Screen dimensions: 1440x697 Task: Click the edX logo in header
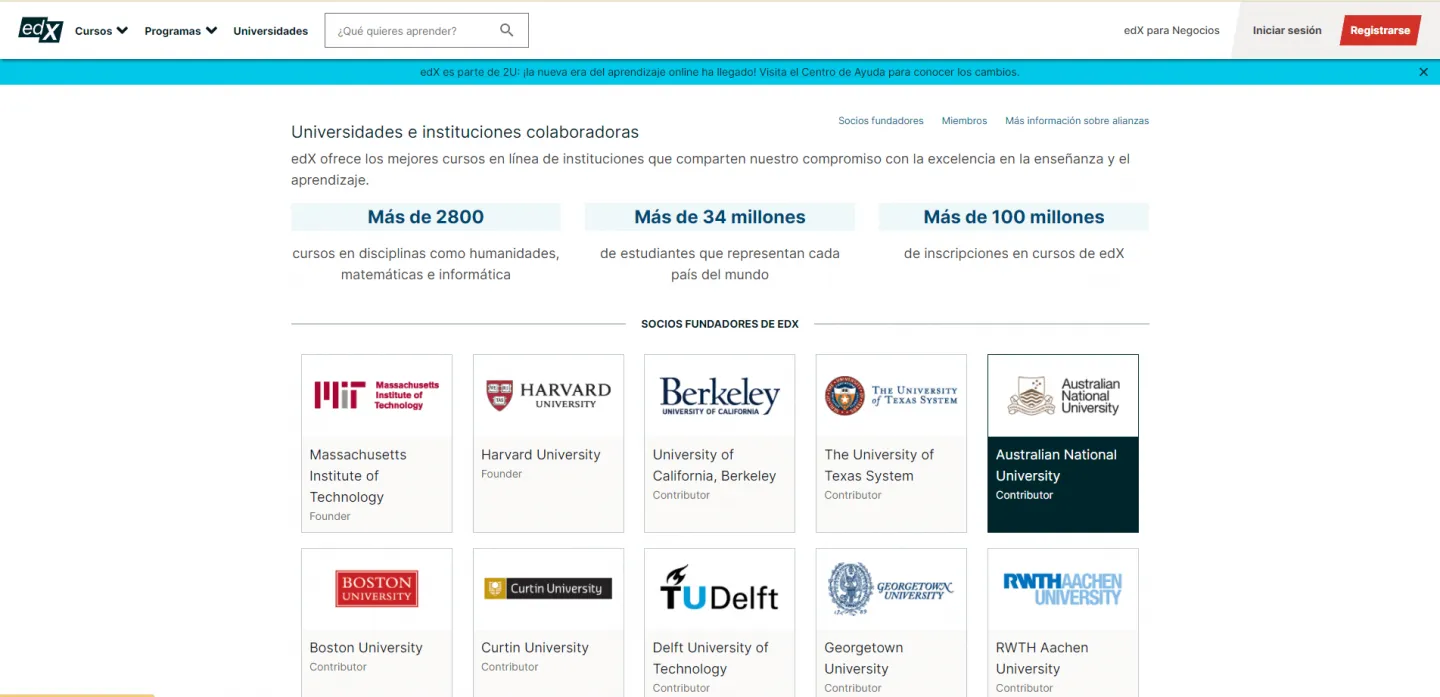click(40, 30)
